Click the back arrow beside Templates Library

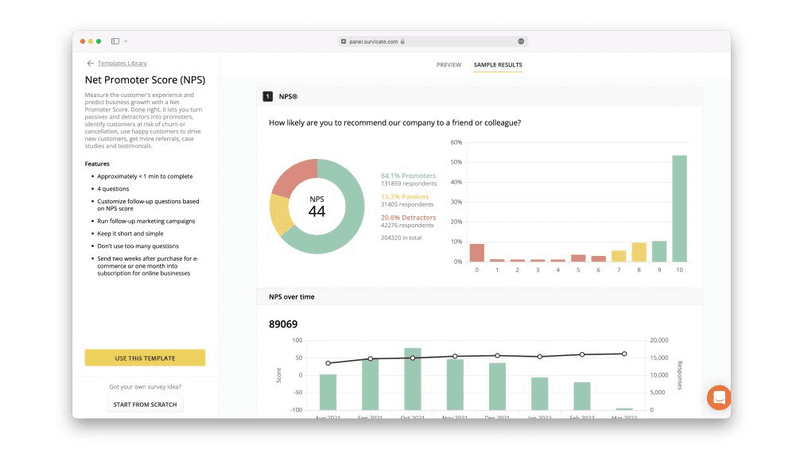click(x=90, y=63)
